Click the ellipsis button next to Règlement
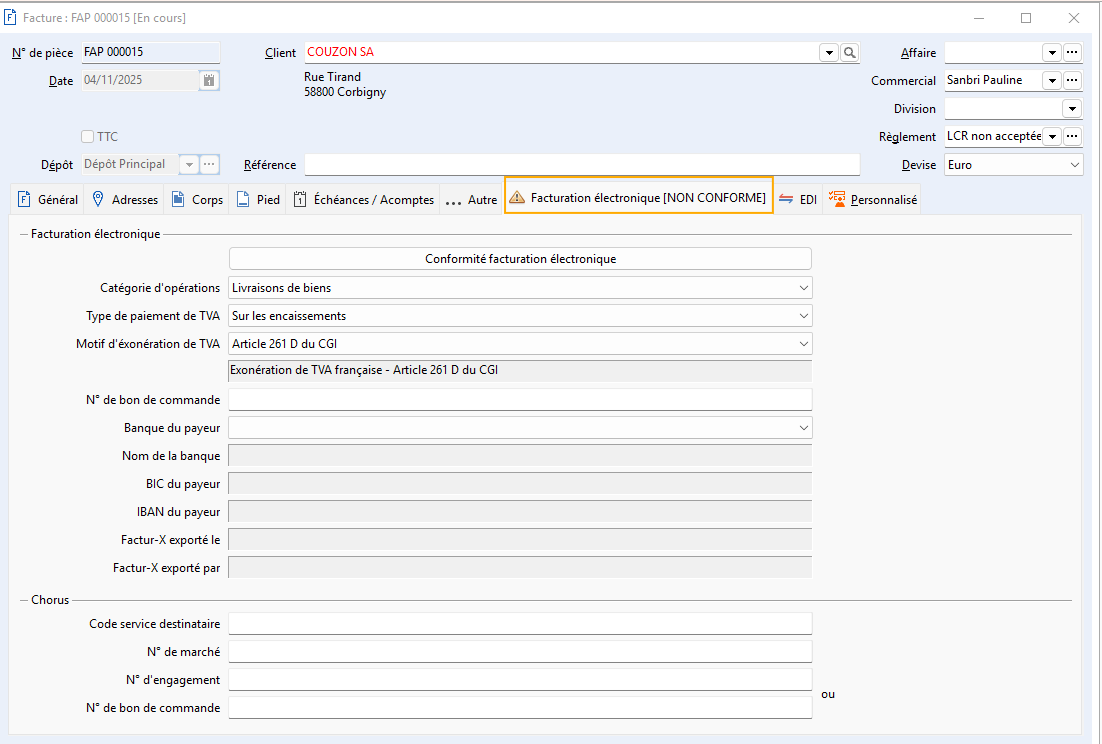This screenshot has width=1102, height=744. [1072, 136]
